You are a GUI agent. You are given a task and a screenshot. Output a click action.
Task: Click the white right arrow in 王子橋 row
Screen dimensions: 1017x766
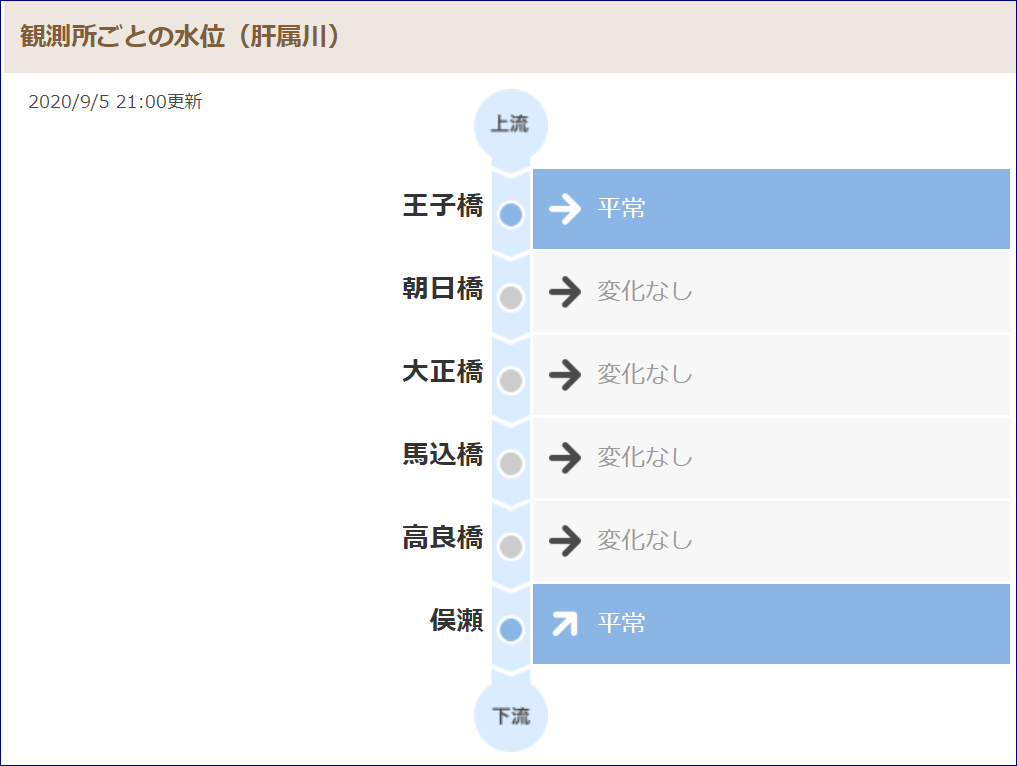(x=565, y=209)
